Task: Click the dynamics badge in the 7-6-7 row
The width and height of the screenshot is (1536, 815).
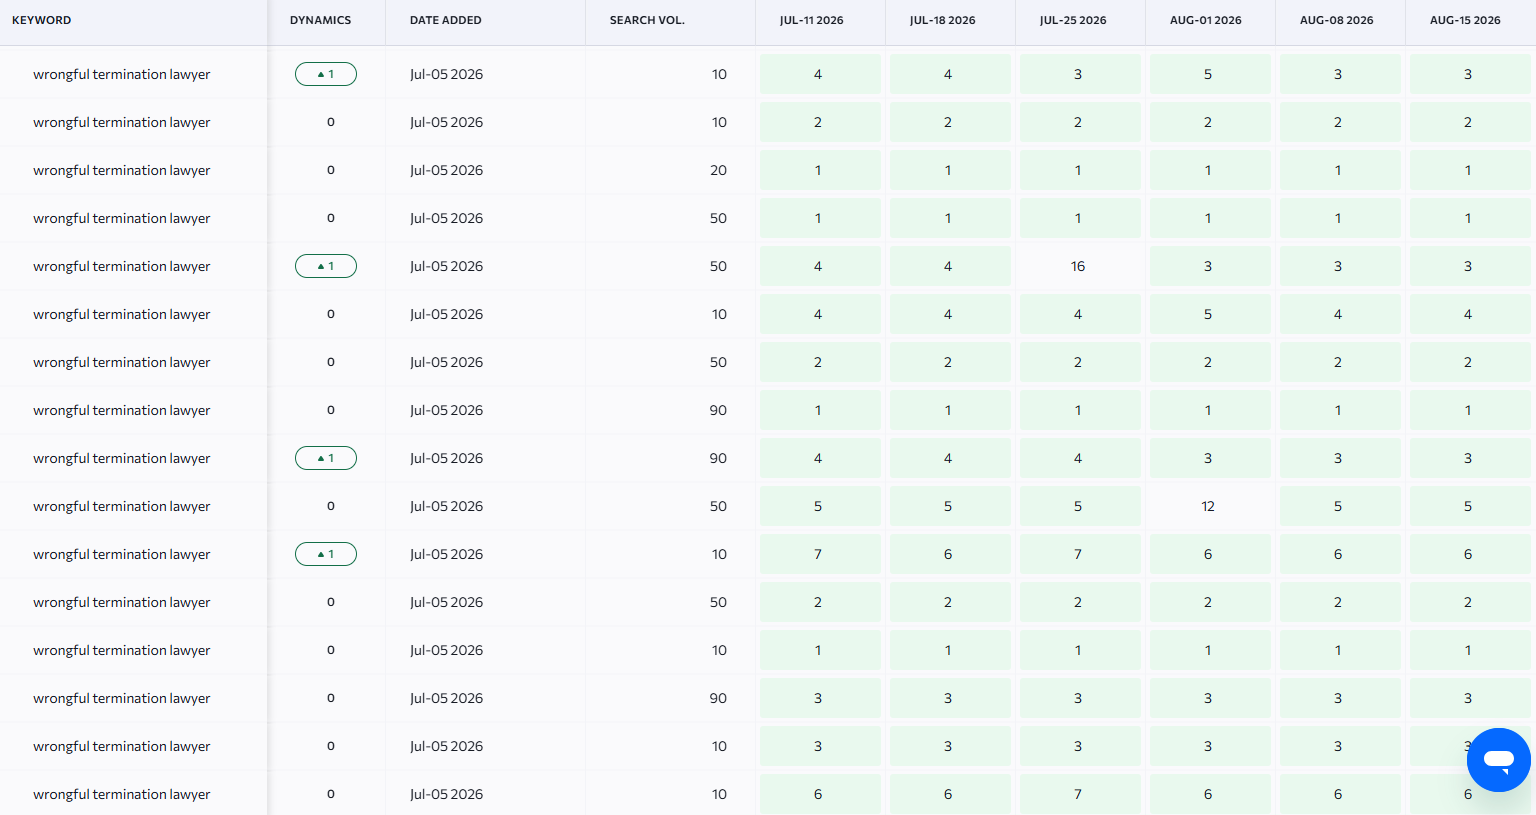Action: [326, 554]
